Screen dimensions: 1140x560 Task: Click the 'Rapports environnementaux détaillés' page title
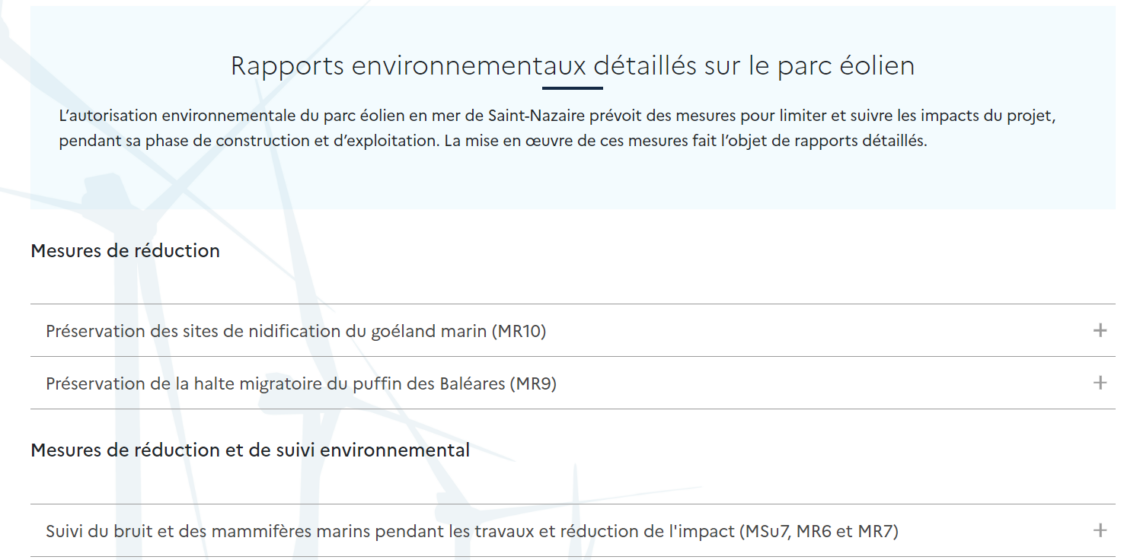click(572, 65)
